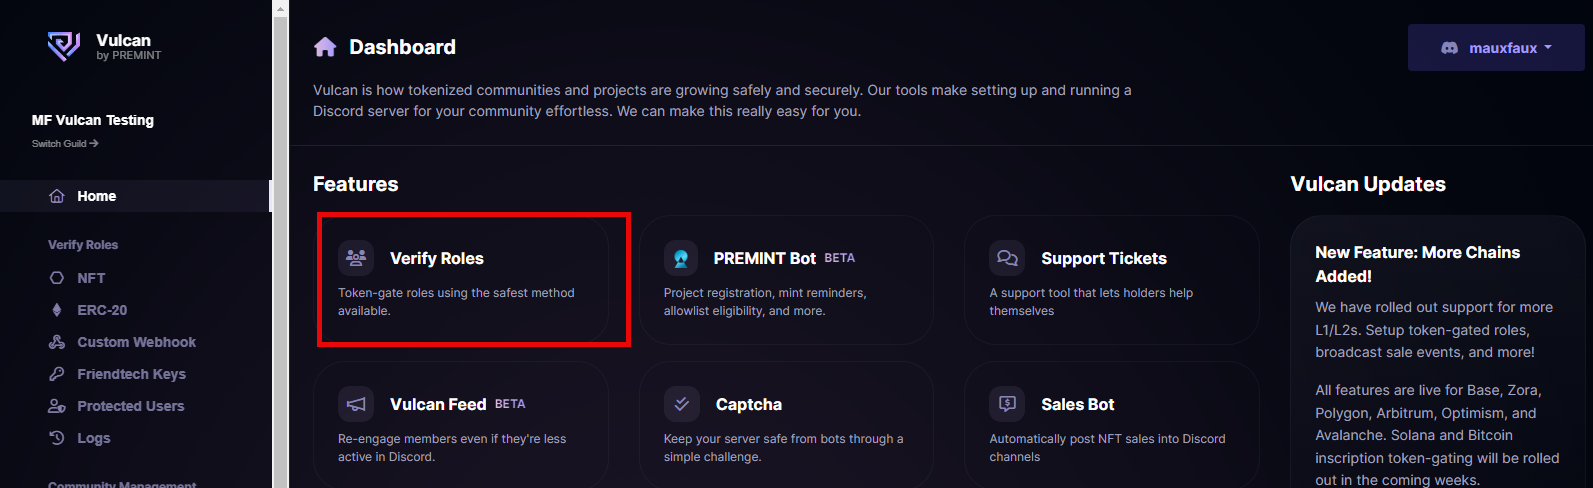Open the Sales Bot feature card
The image size is (1593, 488).
tap(1111, 425)
